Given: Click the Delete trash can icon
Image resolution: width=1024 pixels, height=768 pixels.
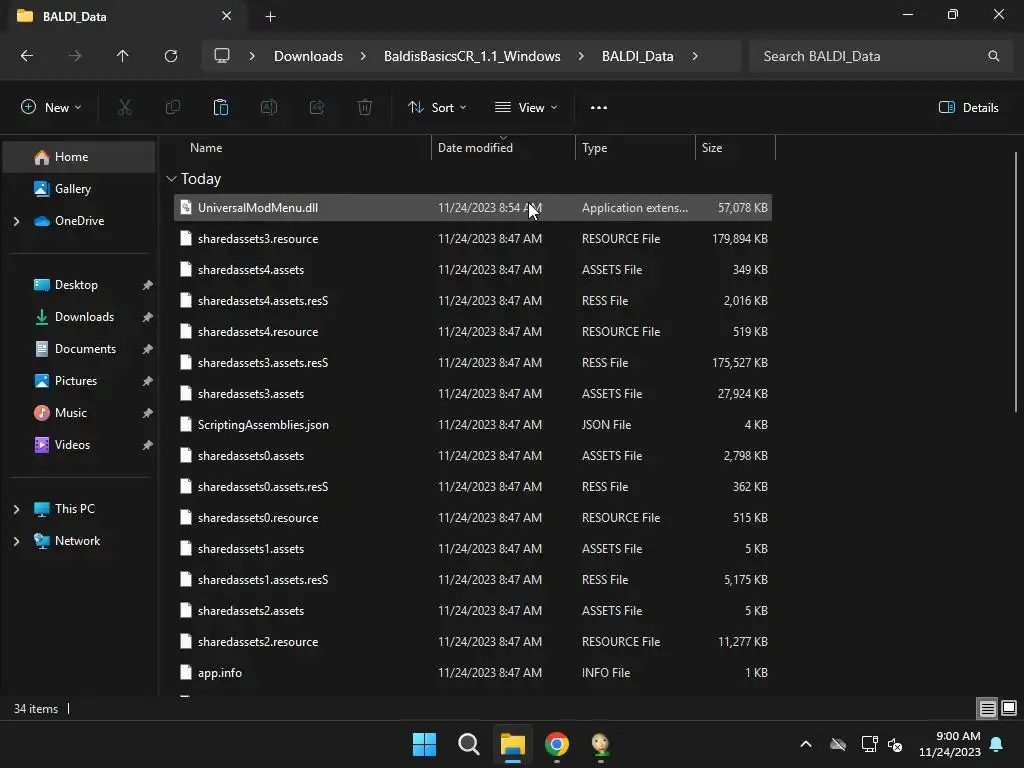Looking at the screenshot, I should (365, 107).
